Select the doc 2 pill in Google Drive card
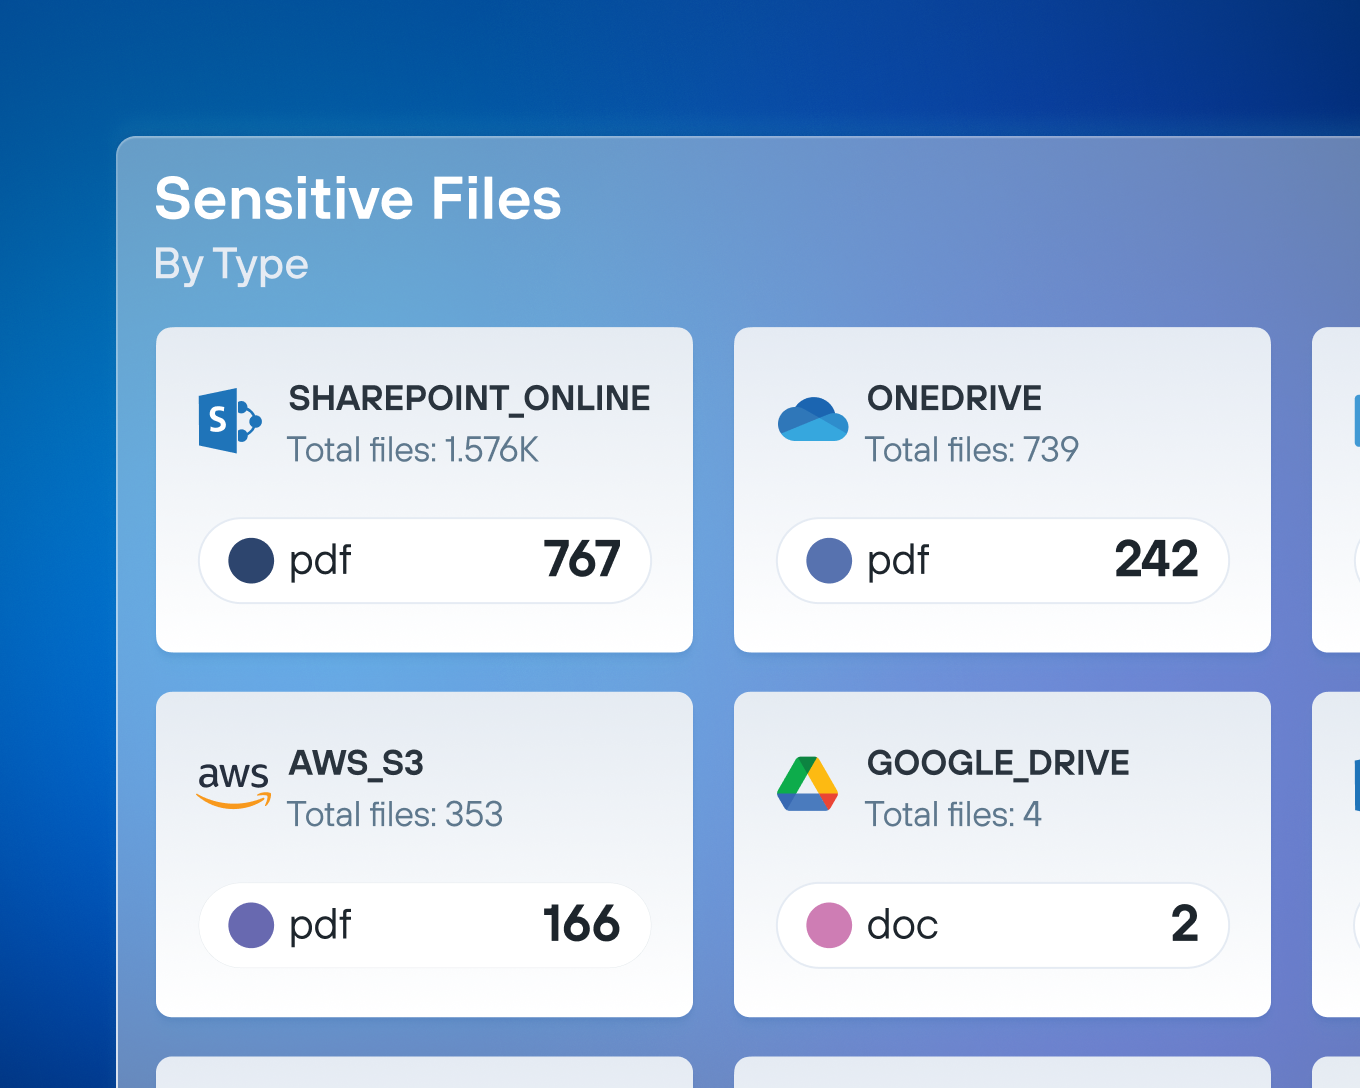Viewport: 1360px width, 1088px height. pyautogui.click(x=1003, y=925)
